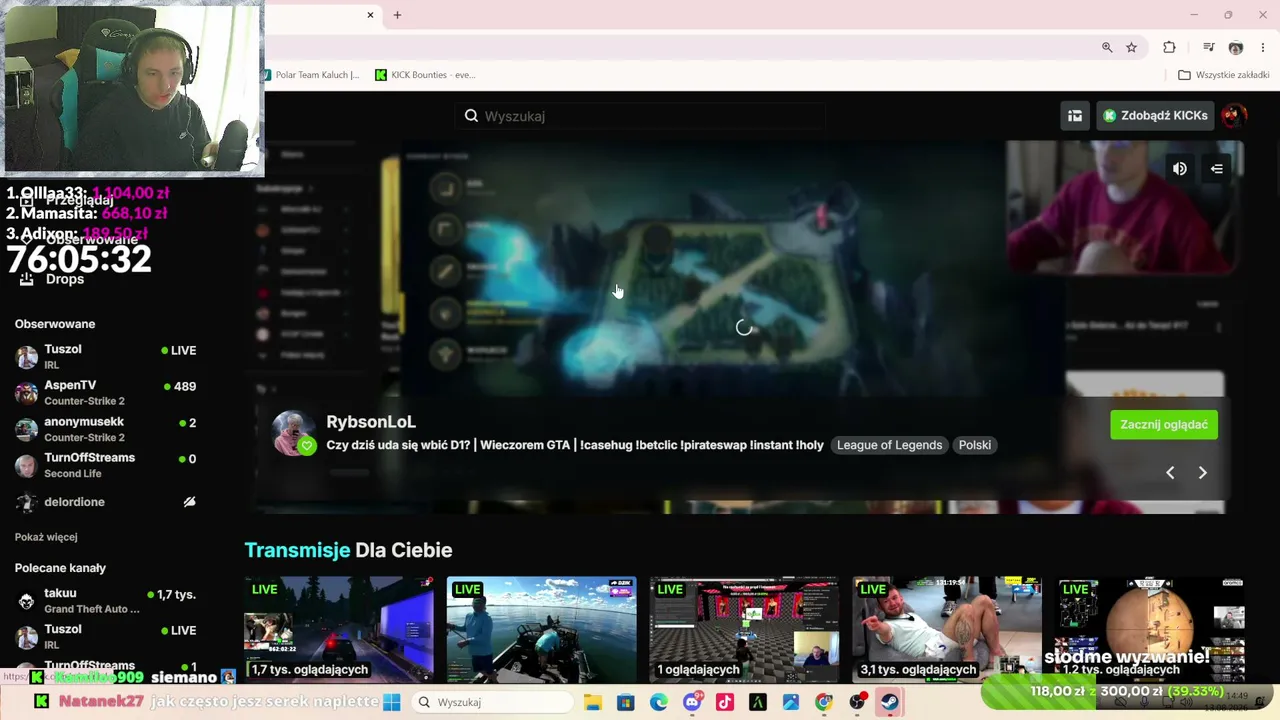Open the Chrome three-dot menu

point(1263,47)
